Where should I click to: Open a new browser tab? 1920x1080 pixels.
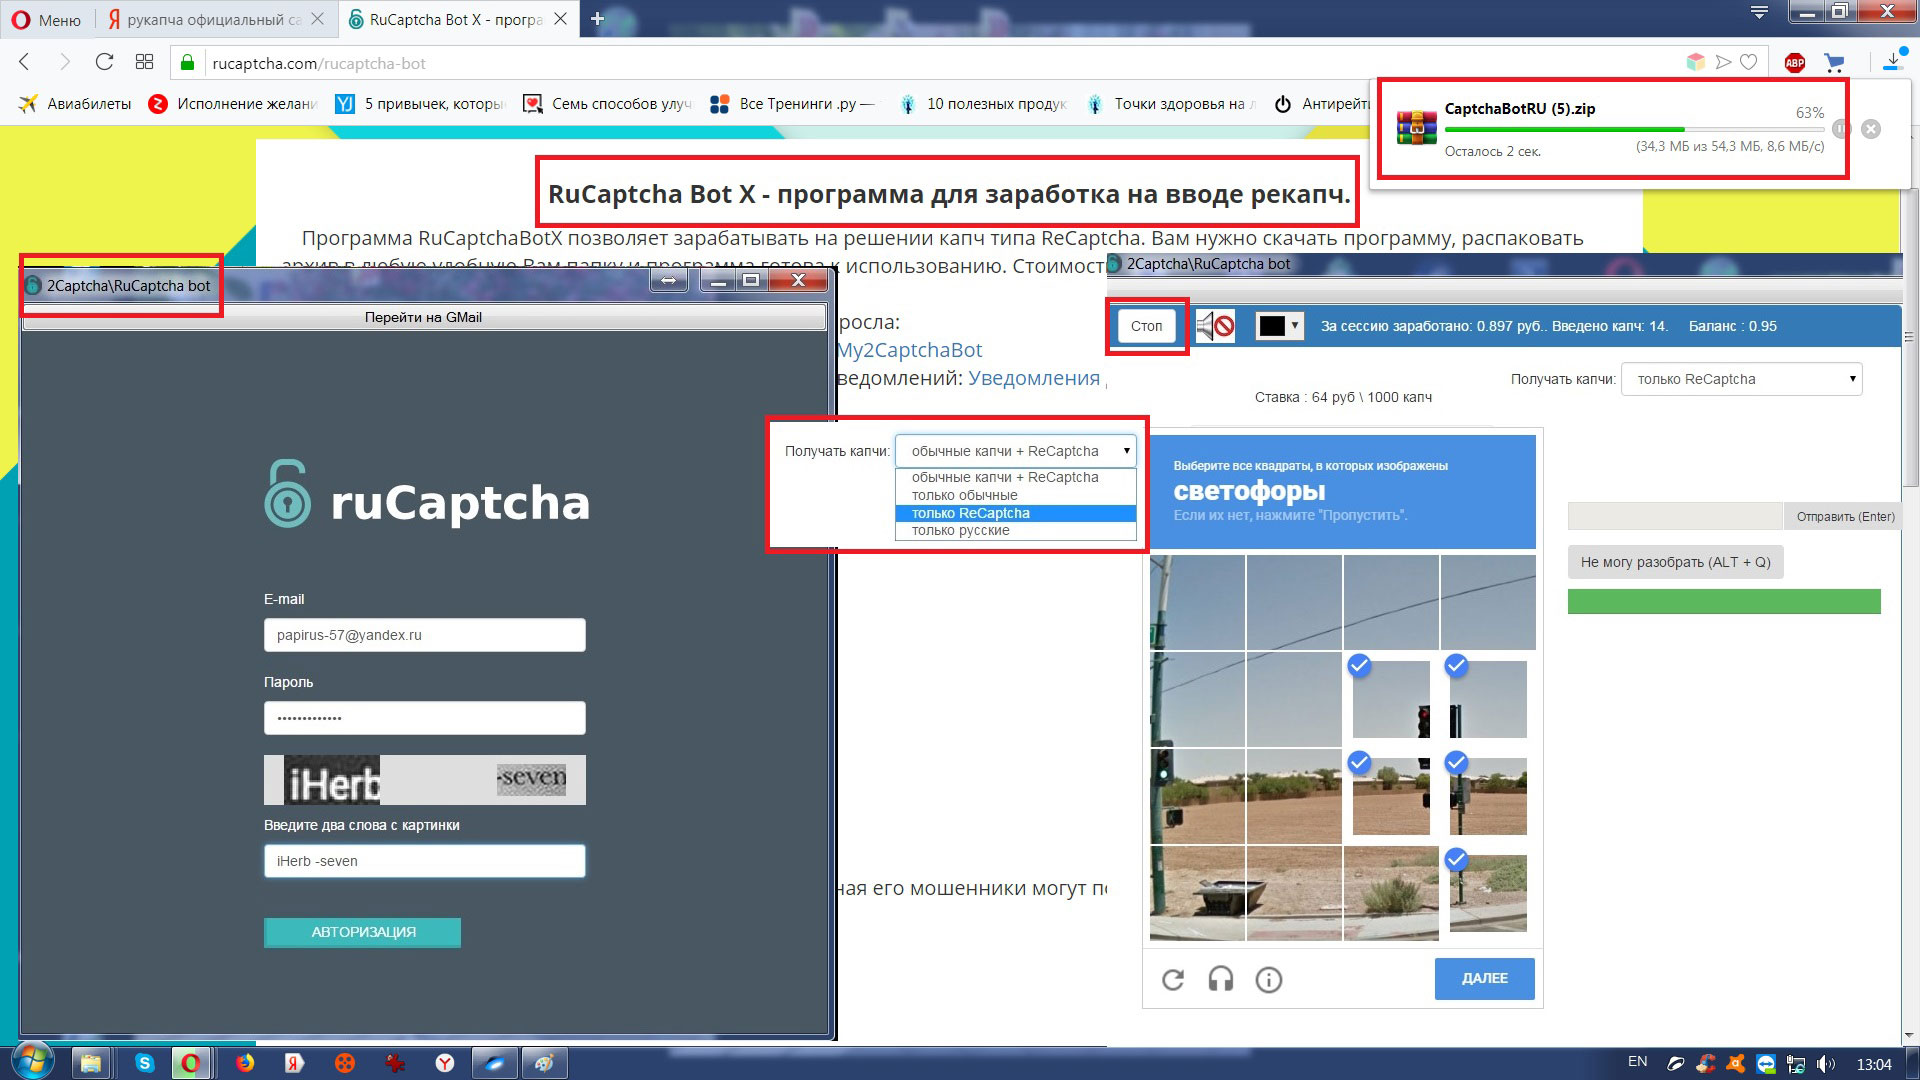[x=597, y=19]
